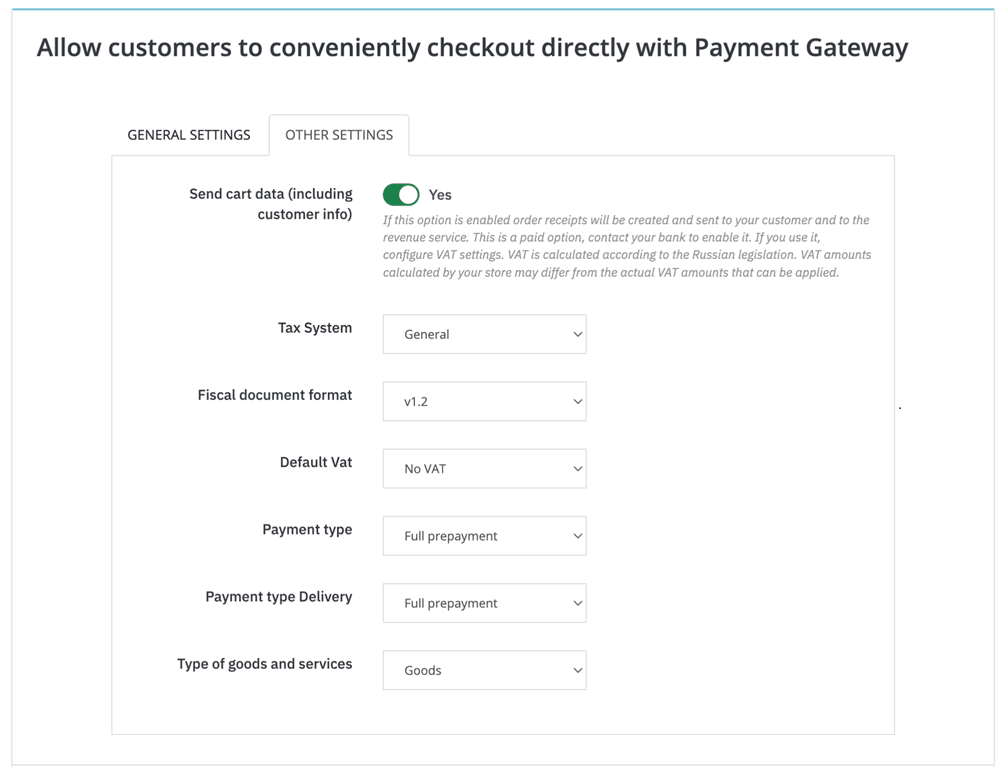
Task: Click the Tax System field label
Action: point(315,328)
